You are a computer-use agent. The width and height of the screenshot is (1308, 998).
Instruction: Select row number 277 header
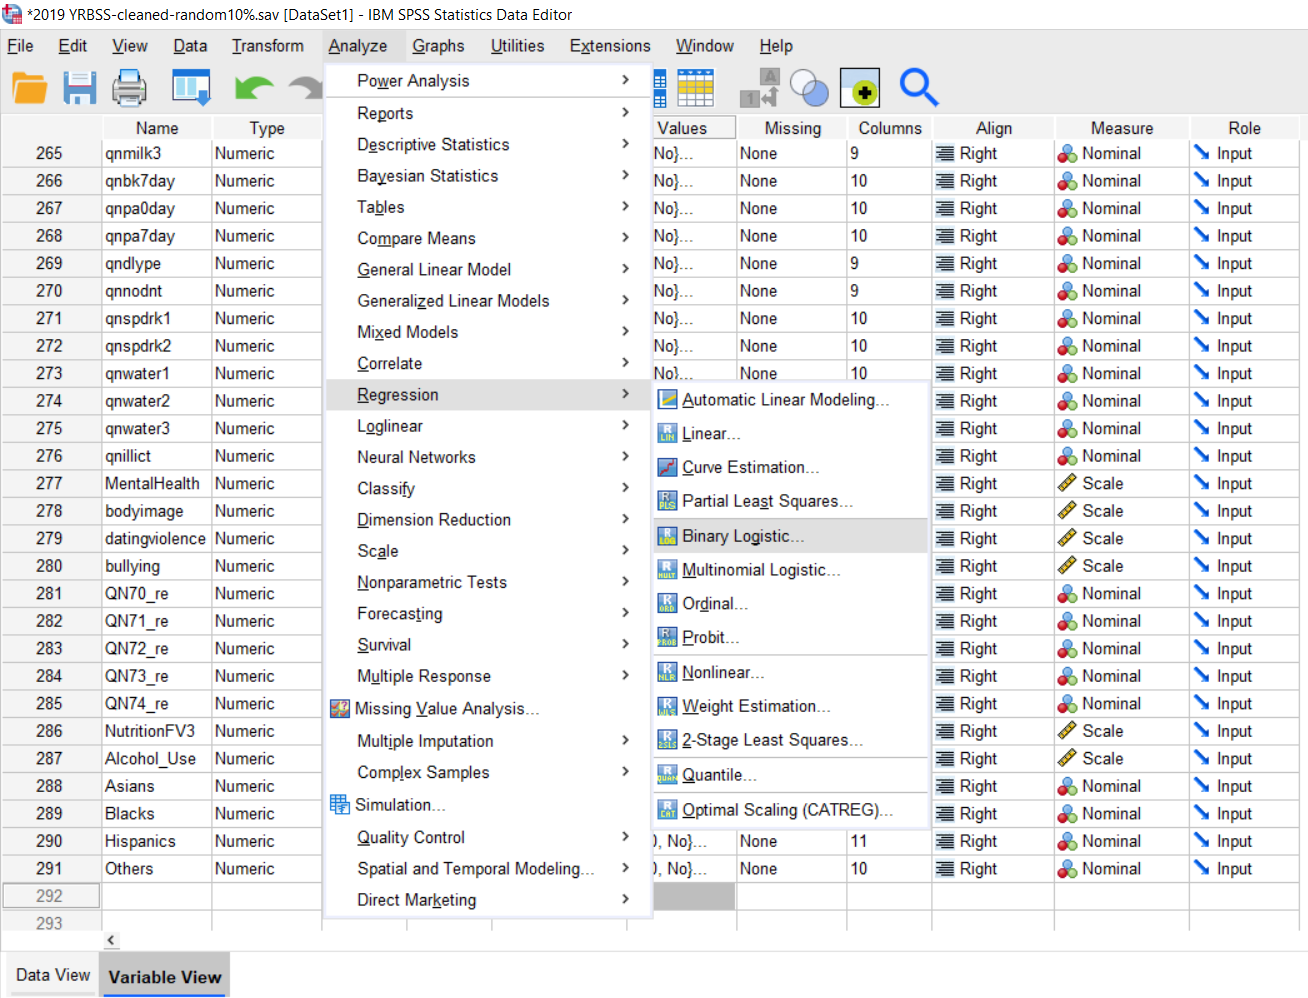pyautogui.click(x=50, y=483)
